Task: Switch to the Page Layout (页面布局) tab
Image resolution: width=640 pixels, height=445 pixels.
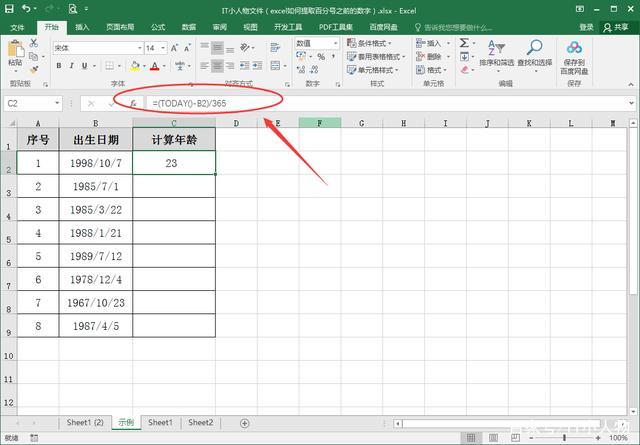Action: [x=120, y=27]
